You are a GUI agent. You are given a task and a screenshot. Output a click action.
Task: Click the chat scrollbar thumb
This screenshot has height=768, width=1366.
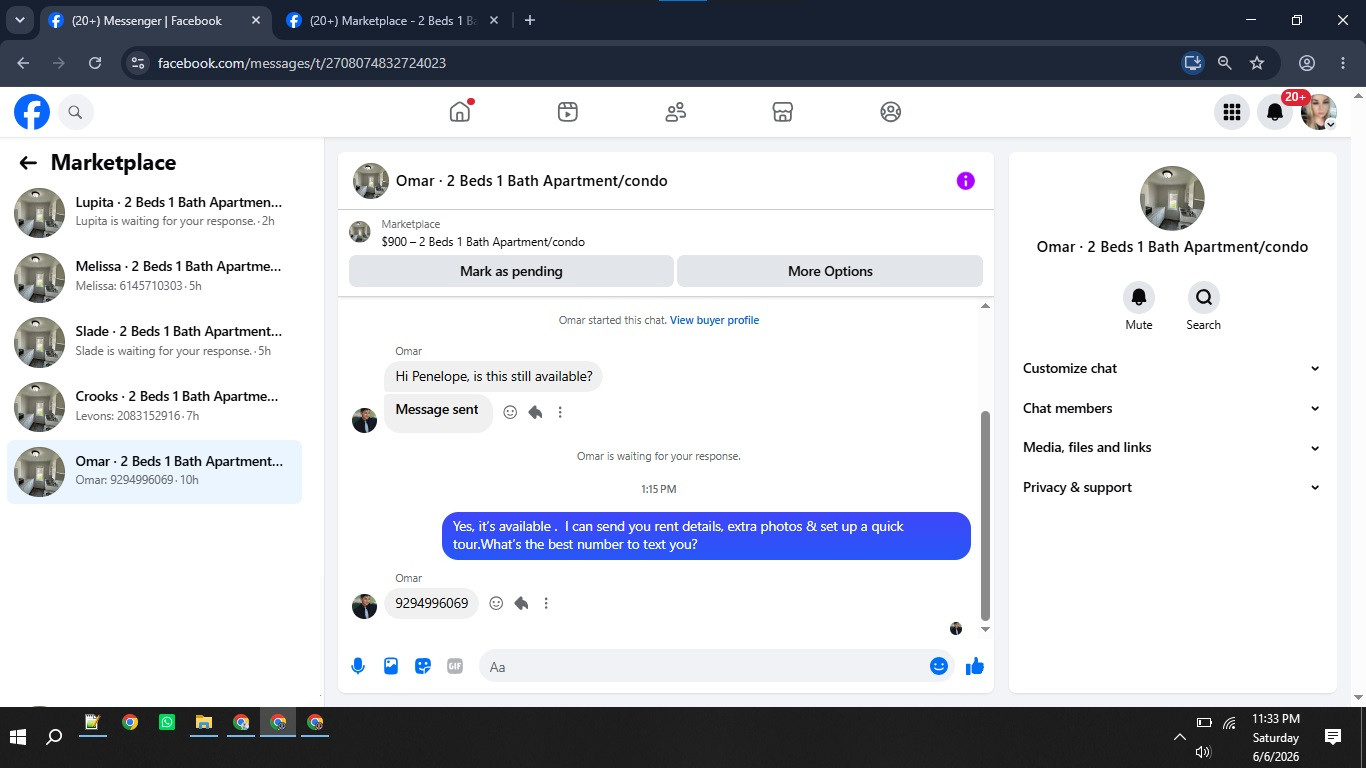(985, 515)
